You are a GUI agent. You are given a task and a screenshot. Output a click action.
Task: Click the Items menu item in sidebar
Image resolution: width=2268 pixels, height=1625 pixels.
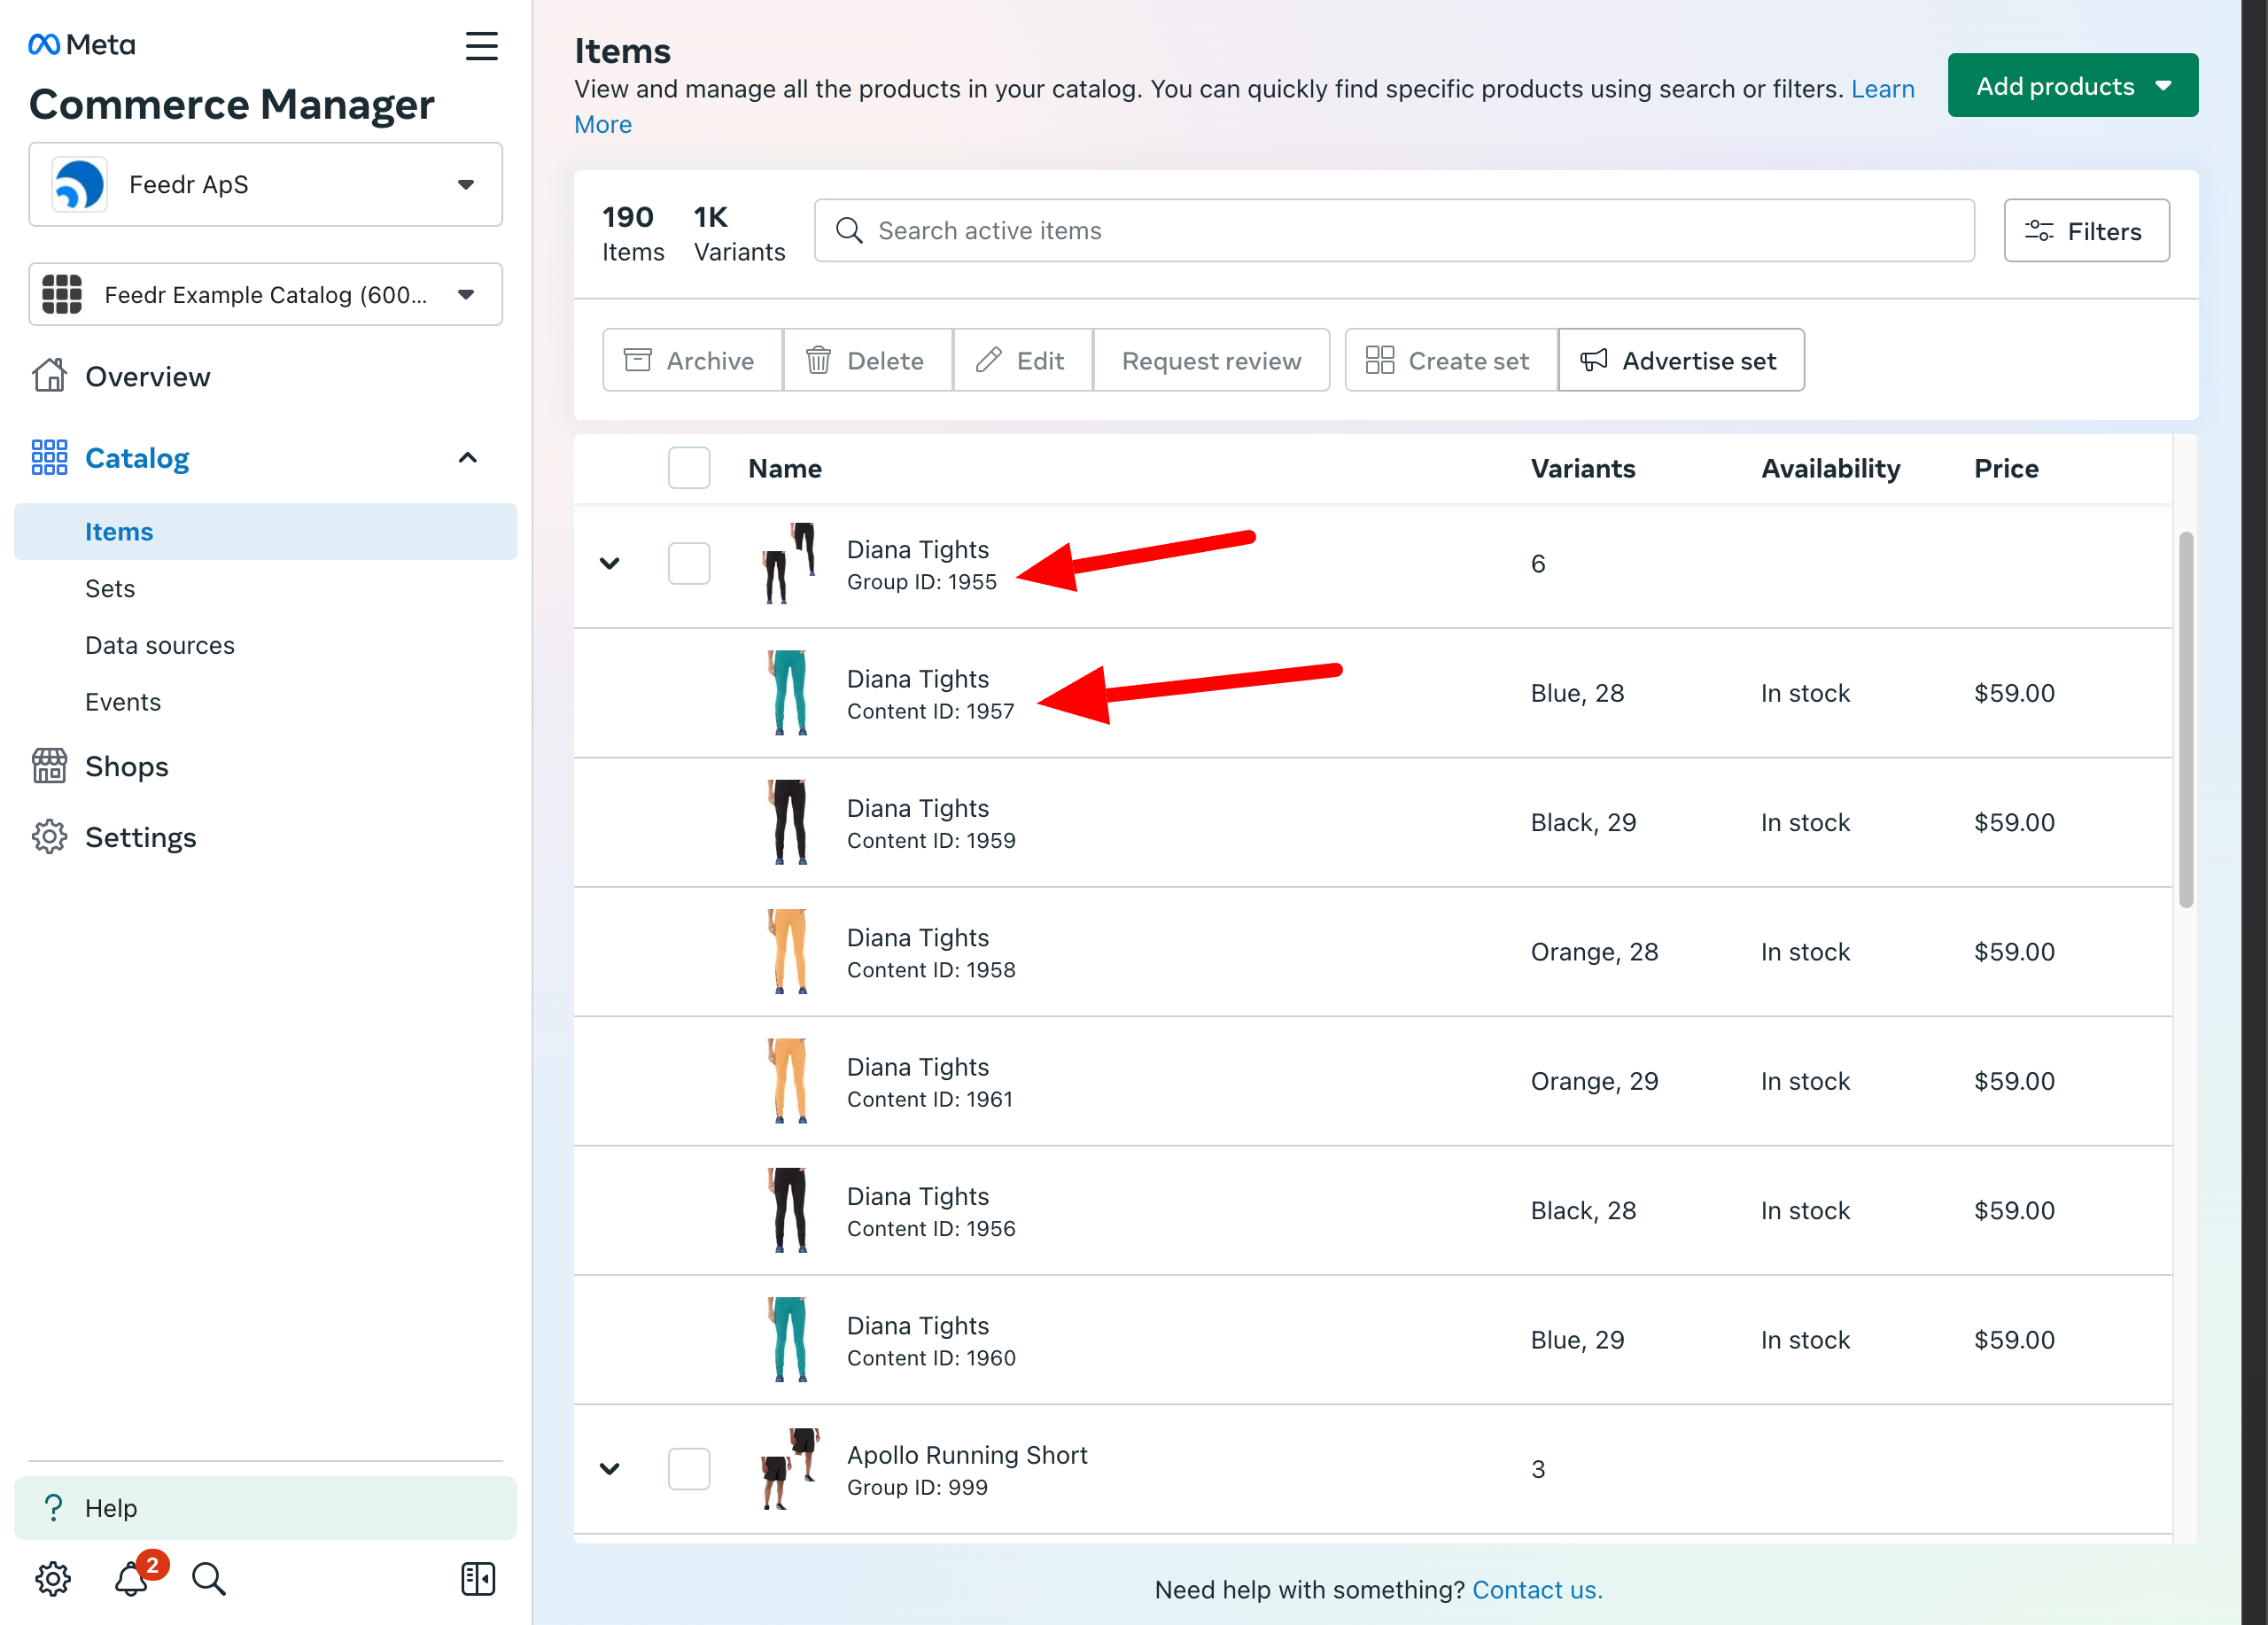tap(120, 529)
